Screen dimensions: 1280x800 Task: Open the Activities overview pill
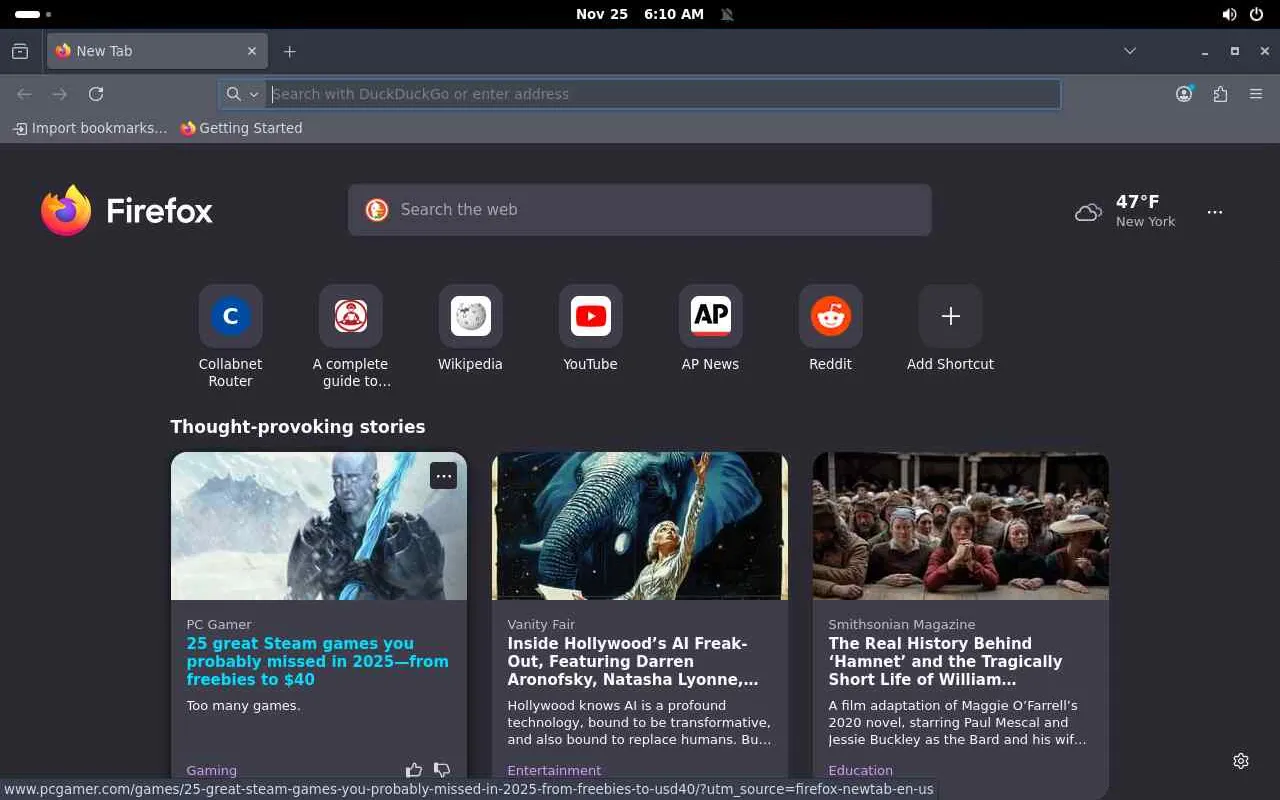(33, 14)
